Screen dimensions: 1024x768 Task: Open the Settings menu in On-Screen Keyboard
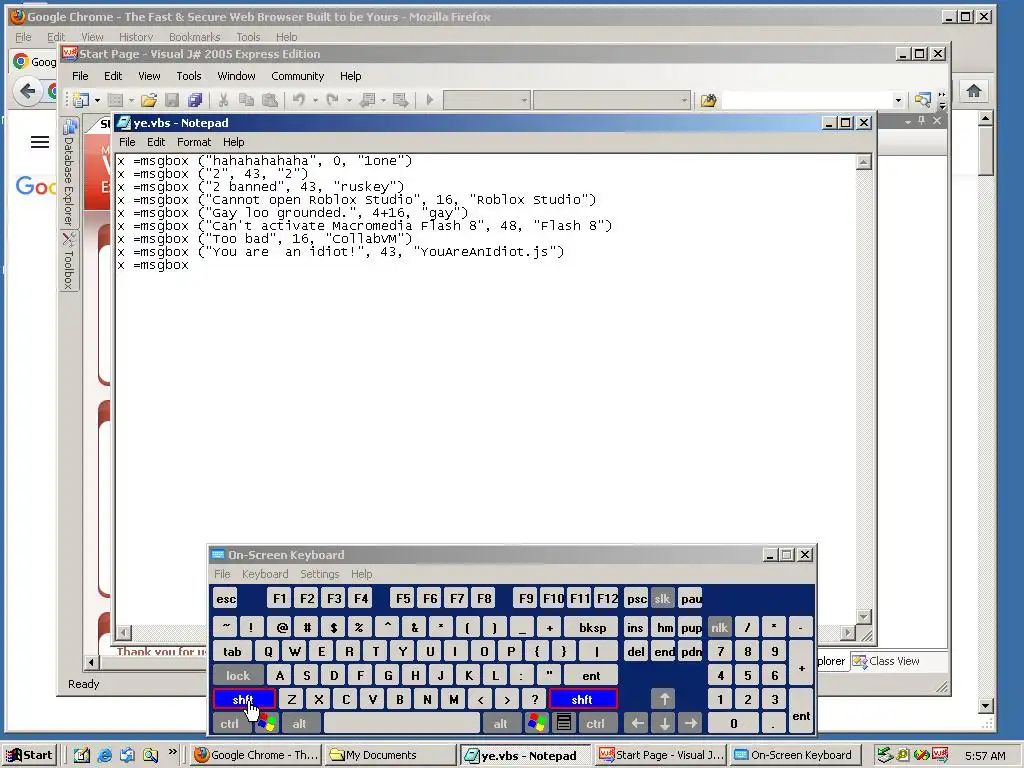click(x=319, y=574)
